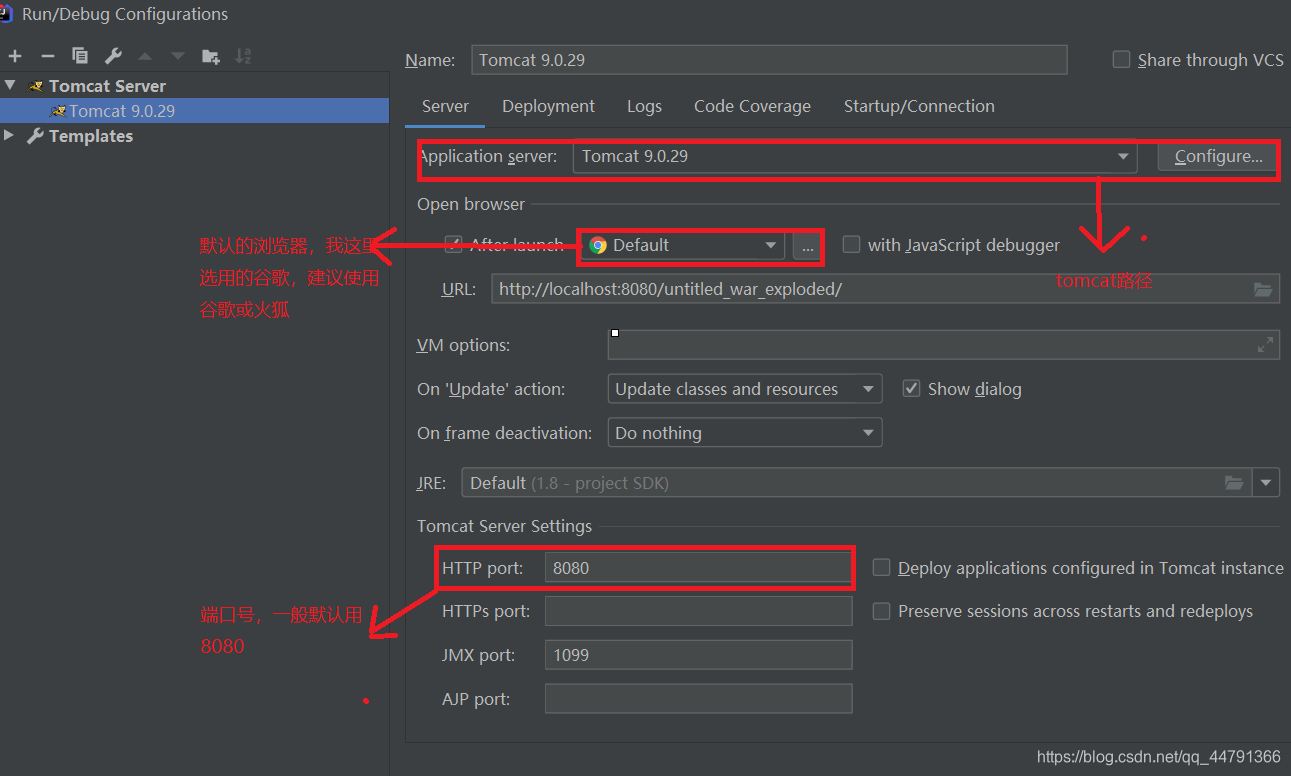Image resolution: width=1291 pixels, height=776 pixels.
Task: Toggle the After launch checkbox
Action: (x=453, y=245)
